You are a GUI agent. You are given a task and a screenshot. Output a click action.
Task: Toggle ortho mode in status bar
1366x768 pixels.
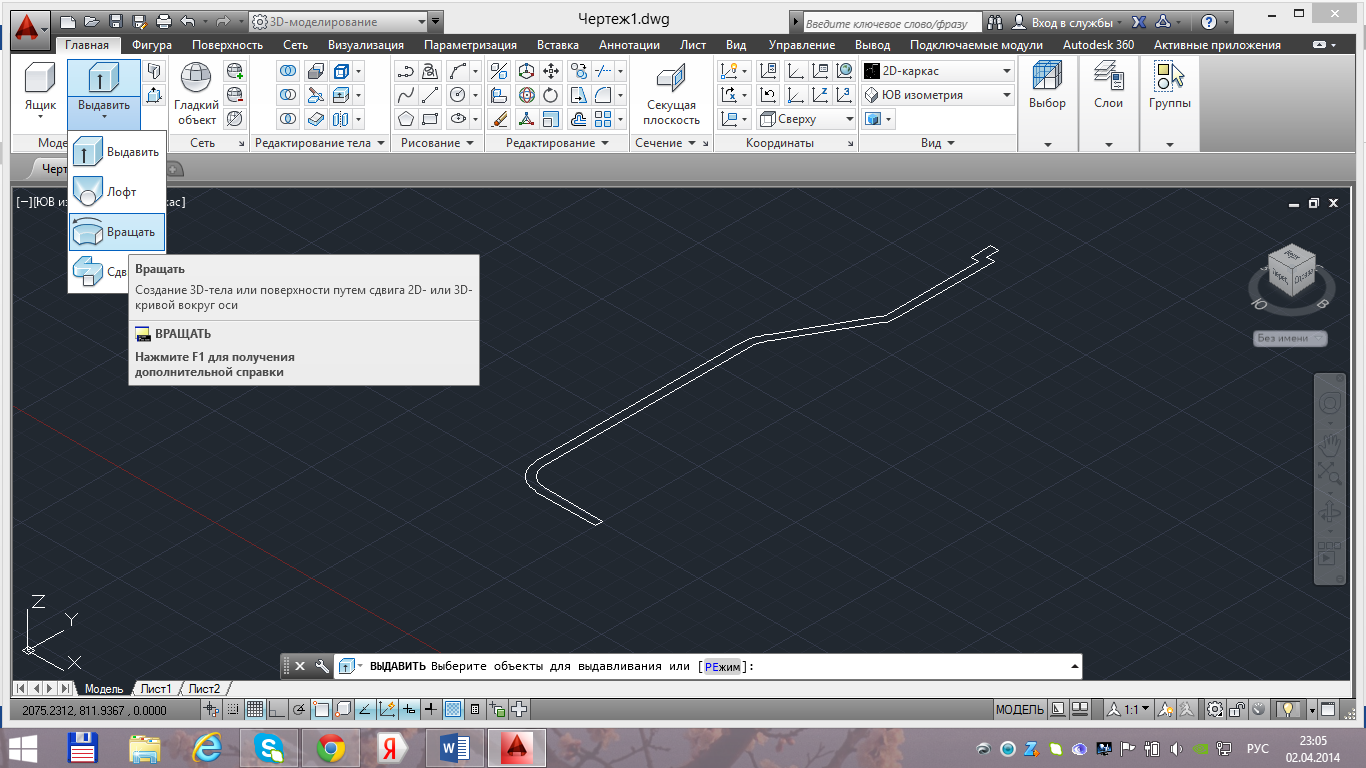tap(276, 710)
